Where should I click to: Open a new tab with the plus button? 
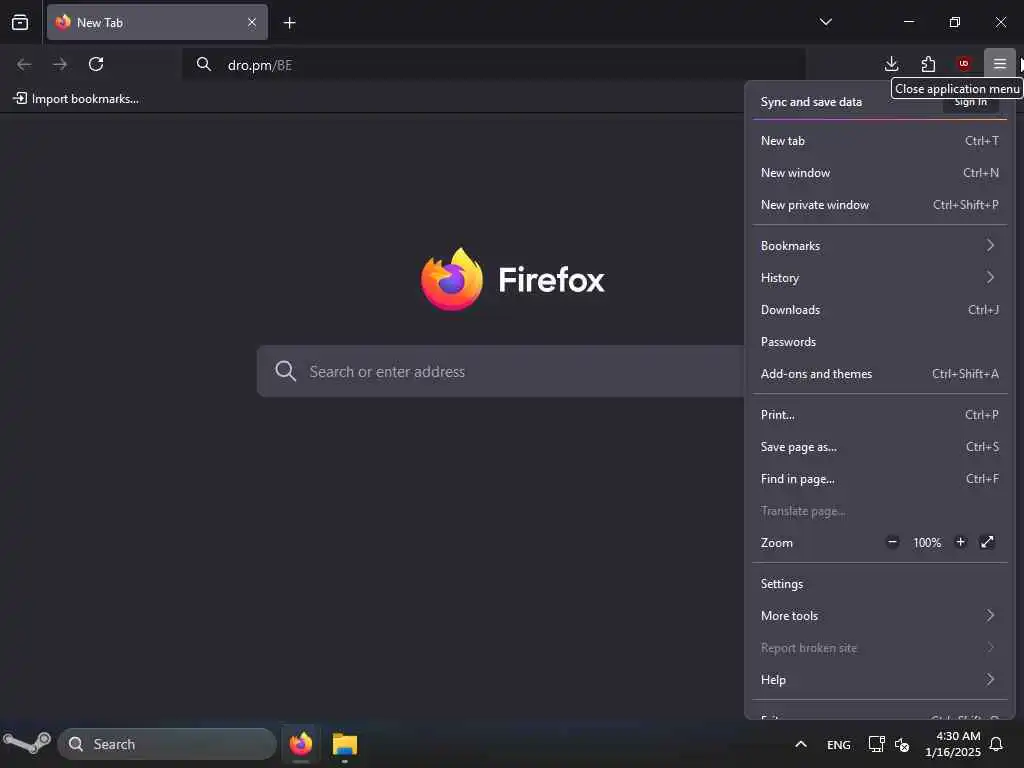(x=289, y=23)
